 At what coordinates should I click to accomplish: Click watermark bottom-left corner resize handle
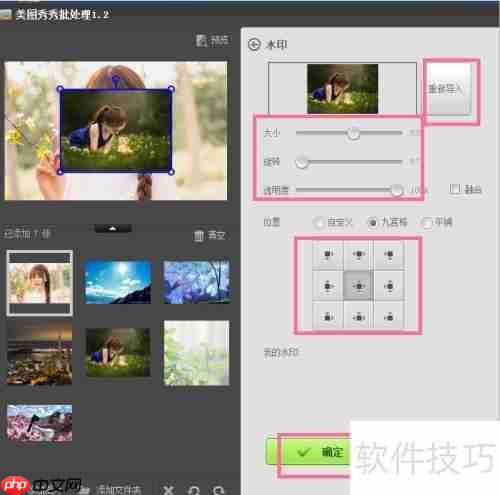[60, 172]
